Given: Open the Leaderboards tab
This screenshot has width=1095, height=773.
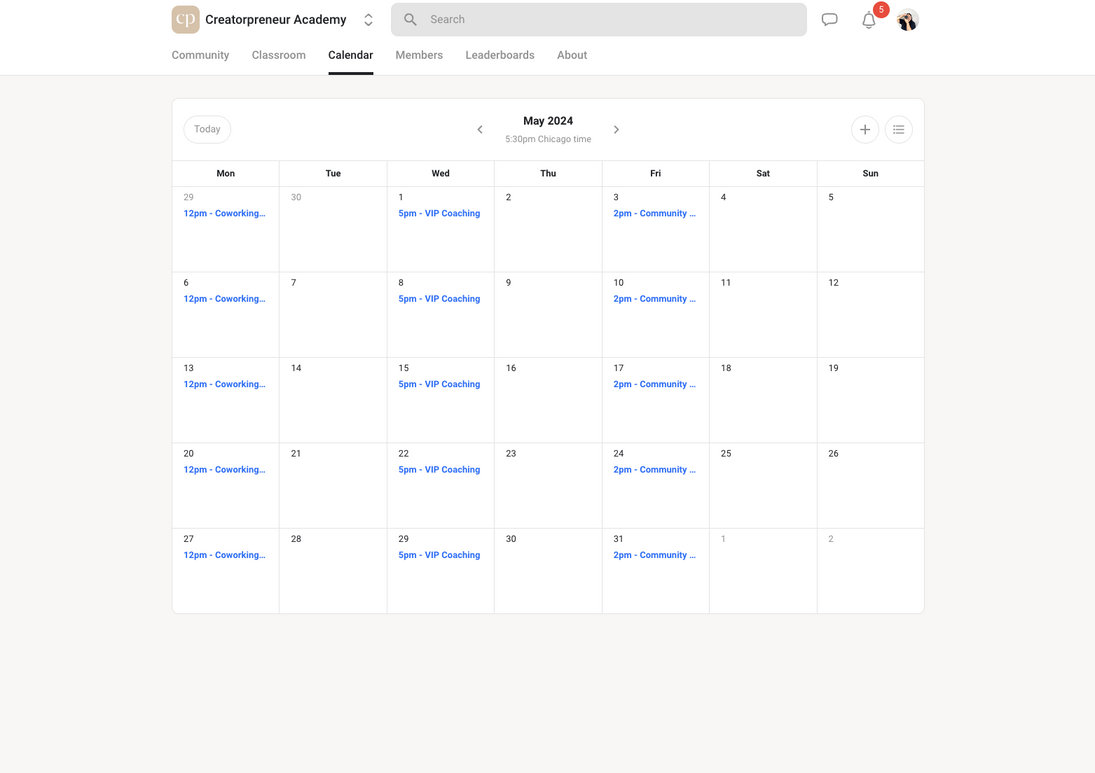Looking at the screenshot, I should [x=500, y=55].
